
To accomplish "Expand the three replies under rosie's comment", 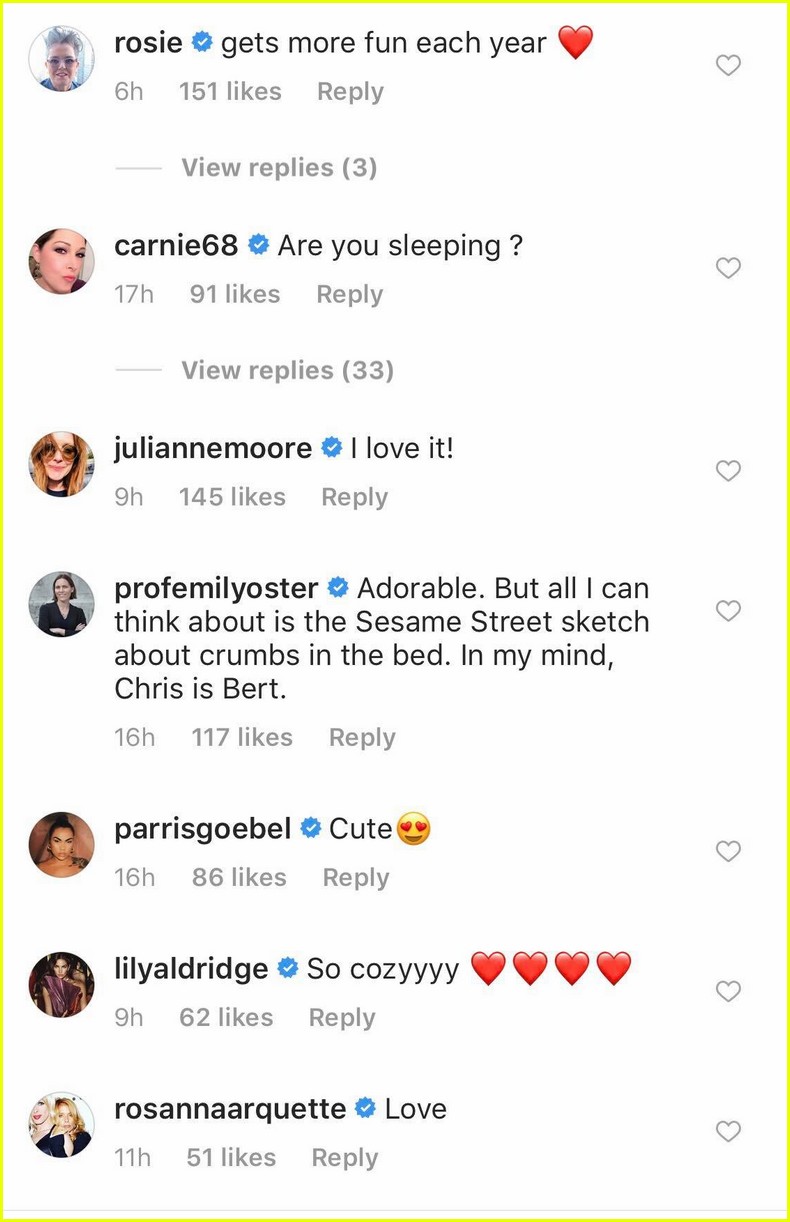I will point(279,167).
